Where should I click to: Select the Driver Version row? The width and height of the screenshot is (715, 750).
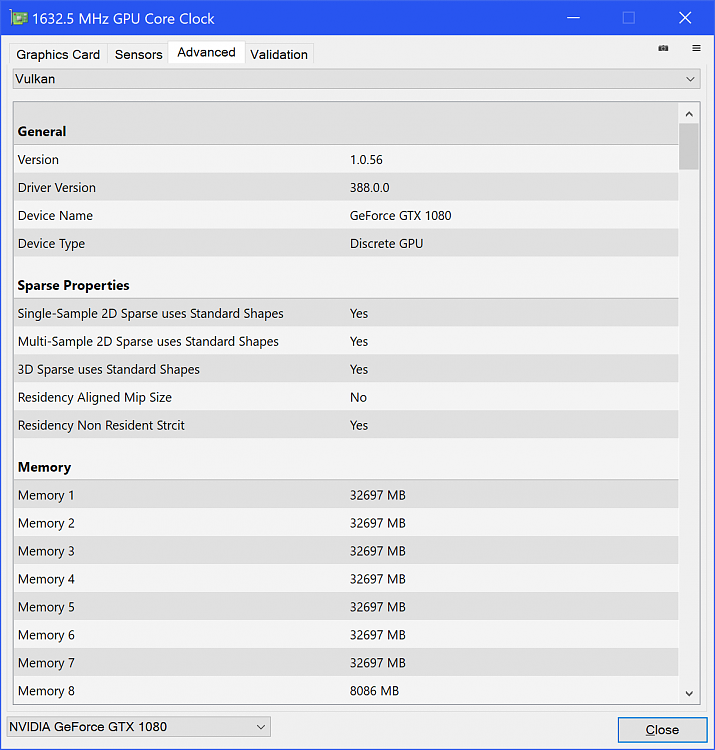point(346,188)
